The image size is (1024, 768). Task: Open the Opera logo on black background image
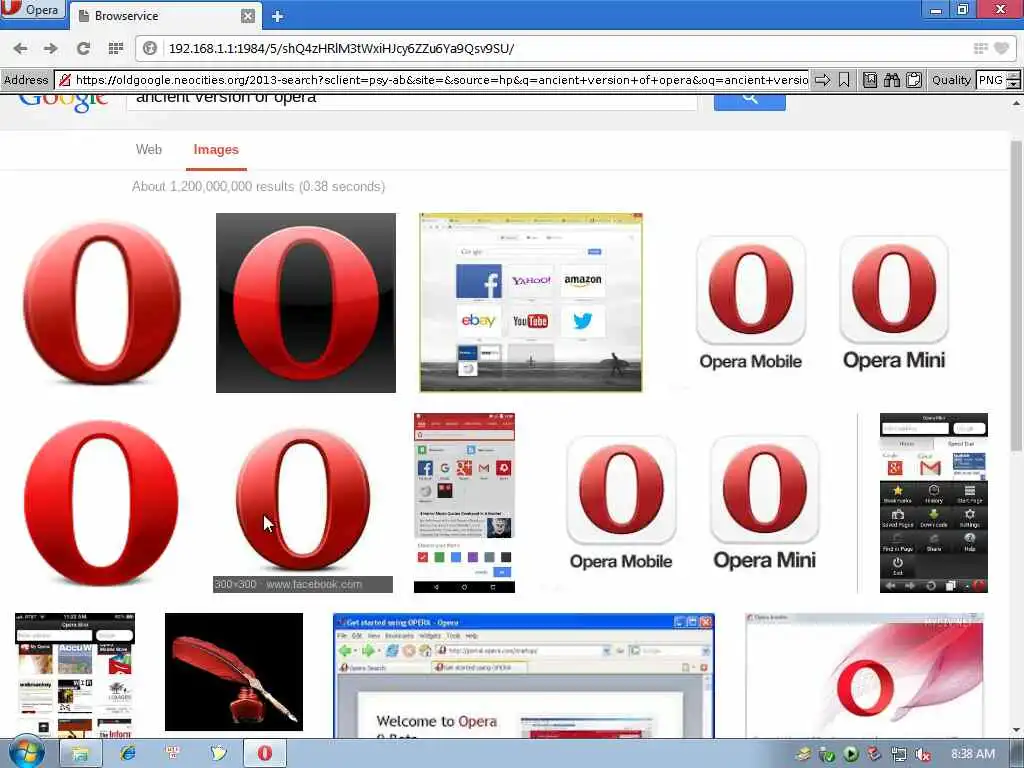[x=306, y=303]
